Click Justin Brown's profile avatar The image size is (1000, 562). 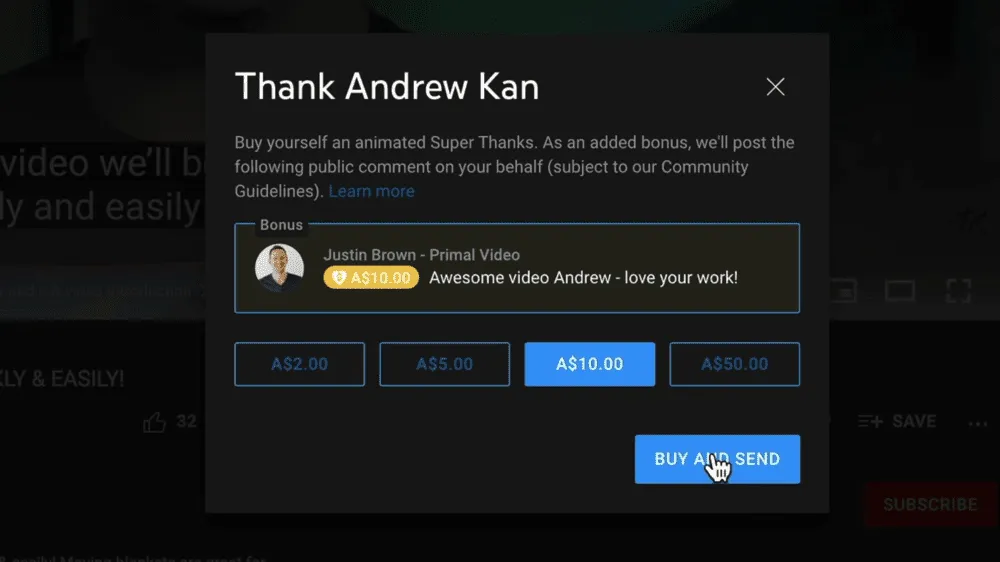coord(279,268)
